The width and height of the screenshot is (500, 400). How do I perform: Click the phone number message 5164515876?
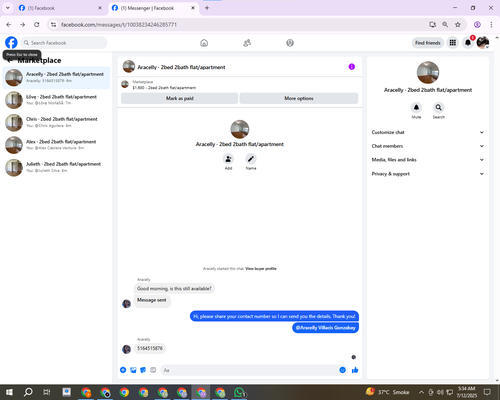tap(150, 348)
